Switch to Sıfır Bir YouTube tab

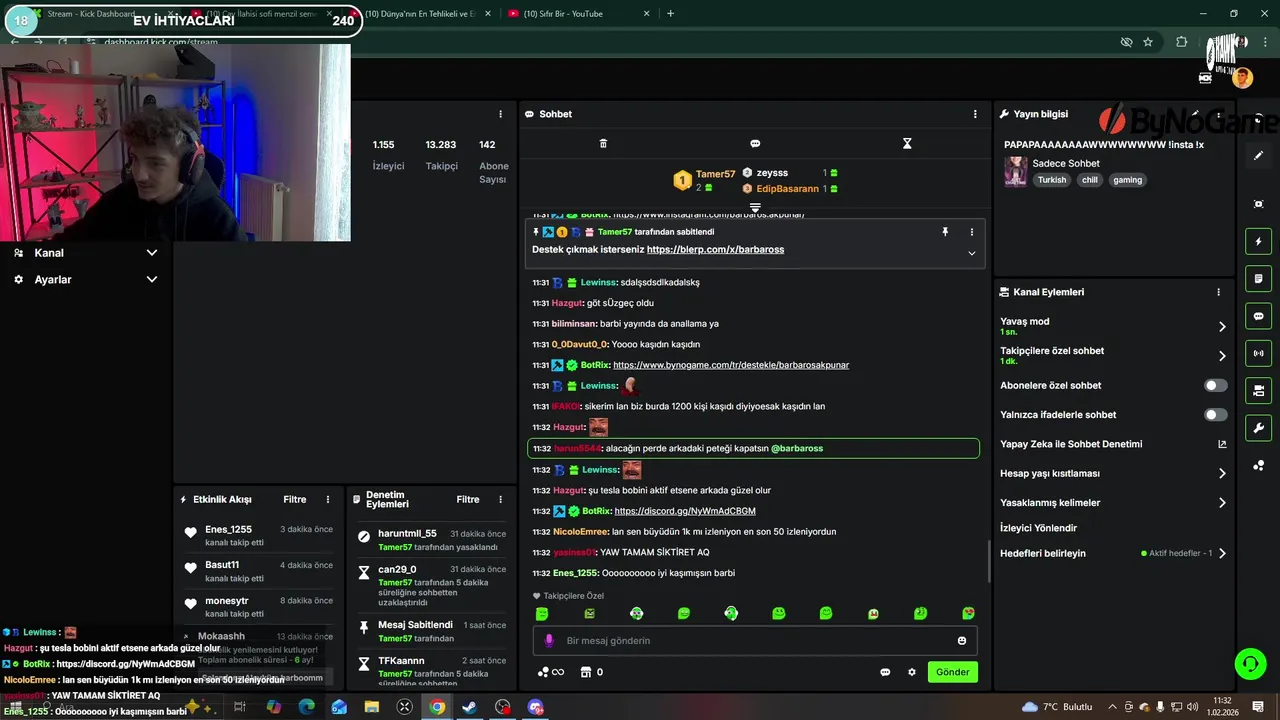coord(577,14)
